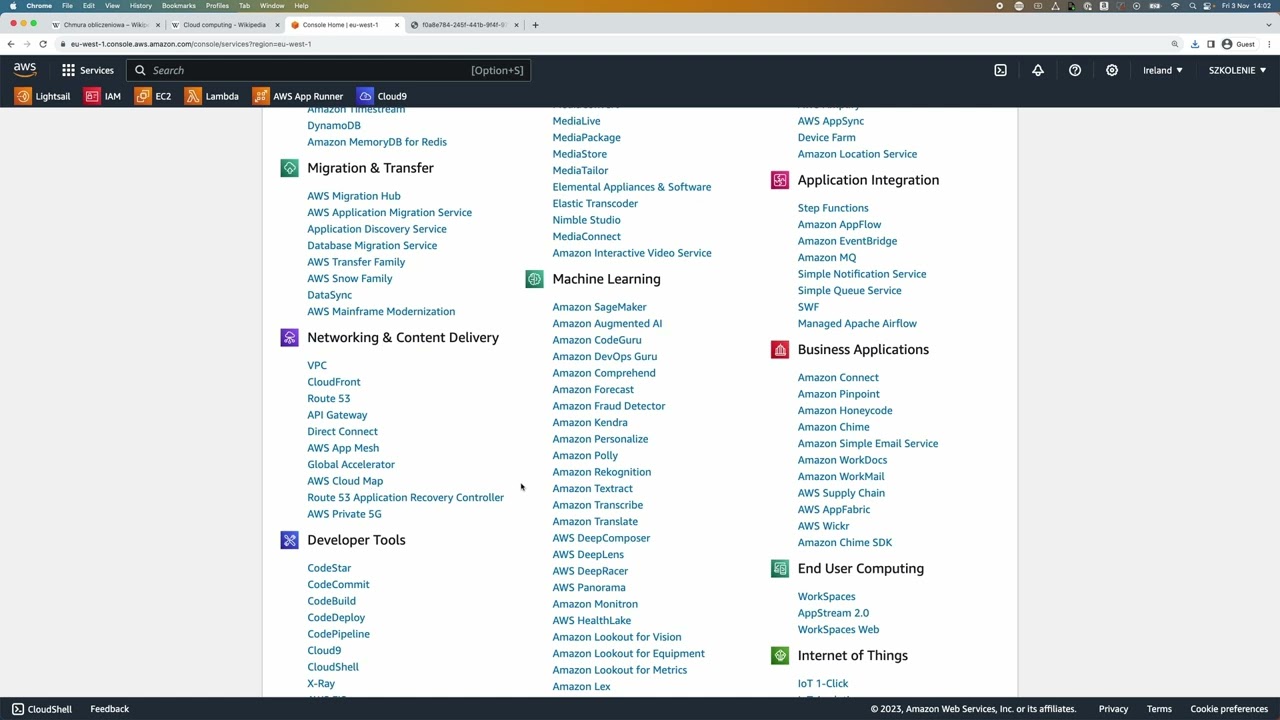Viewport: 1280px width, 720px height.
Task: Reload the page with the refresh icon
Action: 43,44
